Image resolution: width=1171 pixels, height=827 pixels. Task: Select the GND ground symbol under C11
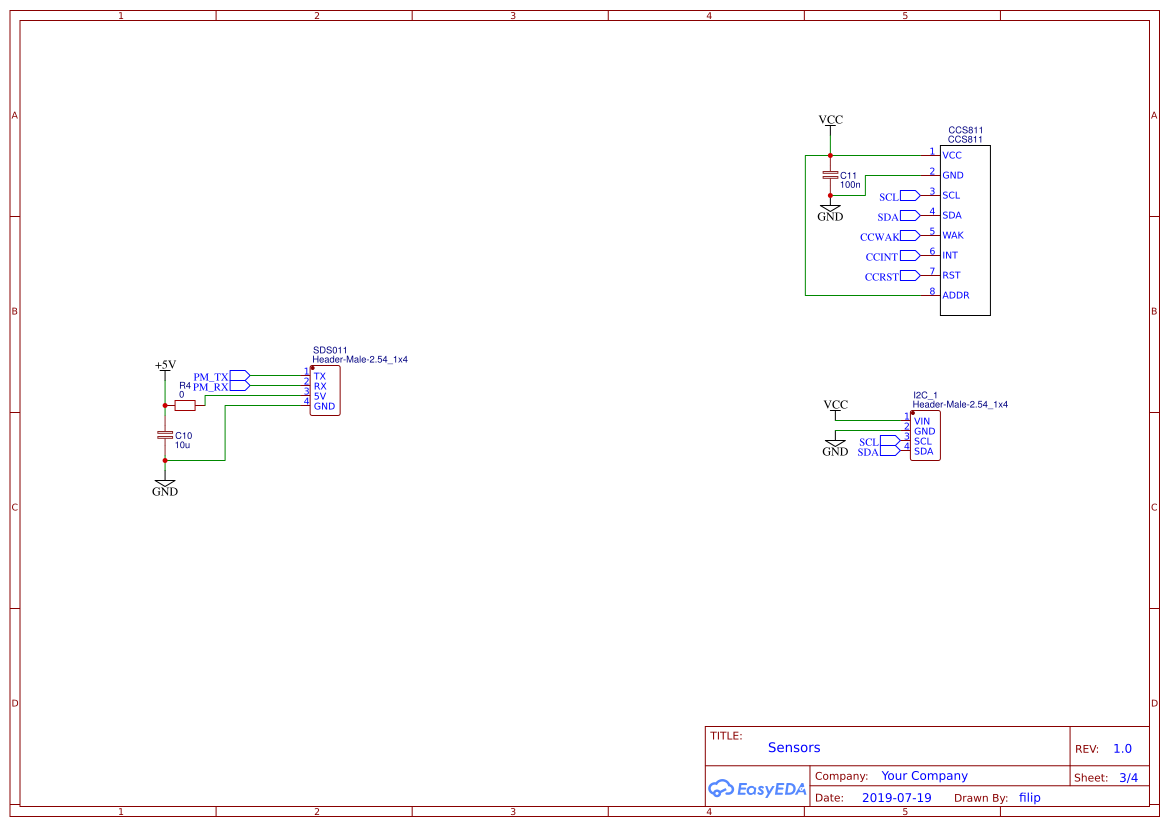(x=829, y=207)
